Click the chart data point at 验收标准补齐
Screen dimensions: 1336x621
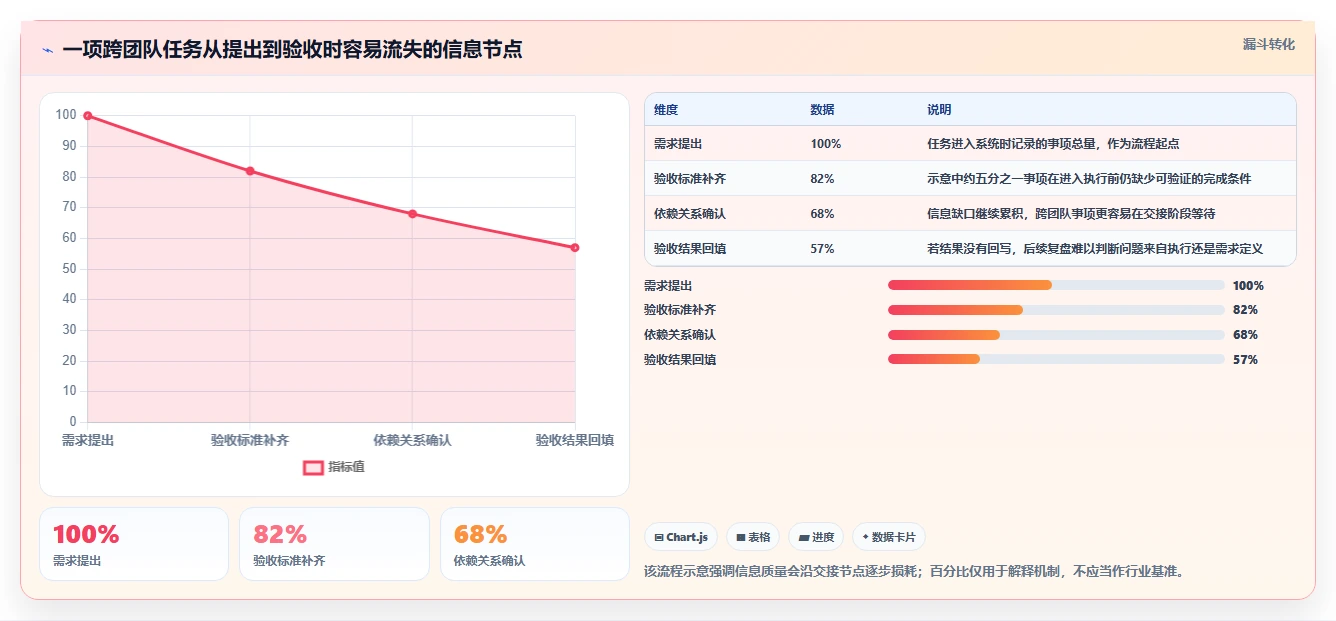coord(250,171)
